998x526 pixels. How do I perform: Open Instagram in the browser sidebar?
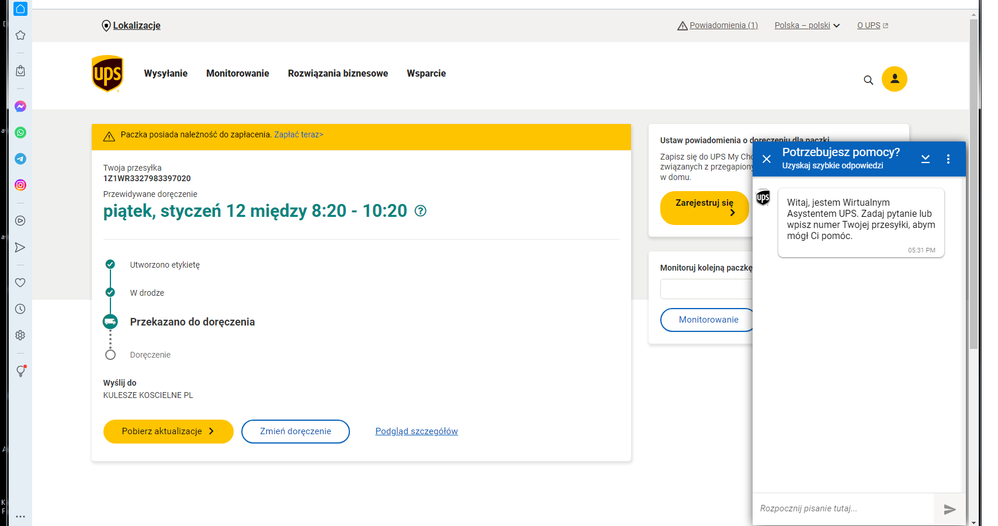pyautogui.click(x=20, y=185)
